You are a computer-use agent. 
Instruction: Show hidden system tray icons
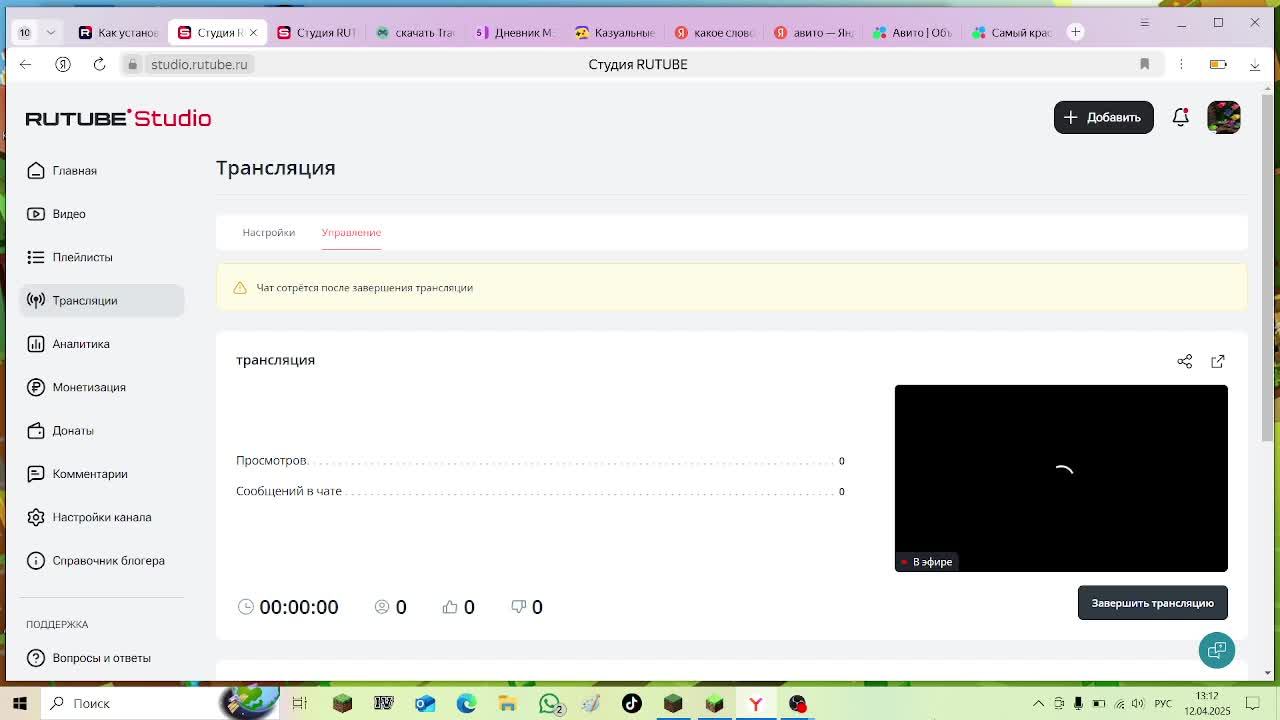1038,703
